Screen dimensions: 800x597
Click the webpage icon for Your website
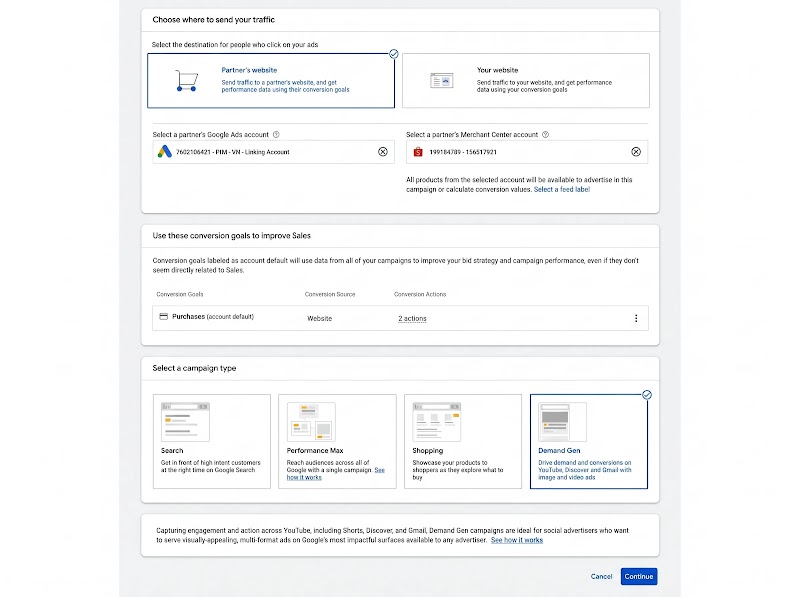coord(441,81)
